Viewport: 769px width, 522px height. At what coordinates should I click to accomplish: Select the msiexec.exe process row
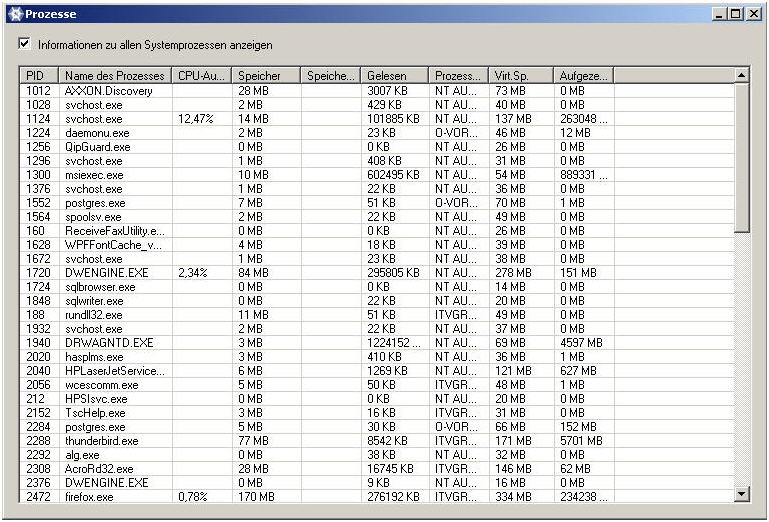pos(94,174)
